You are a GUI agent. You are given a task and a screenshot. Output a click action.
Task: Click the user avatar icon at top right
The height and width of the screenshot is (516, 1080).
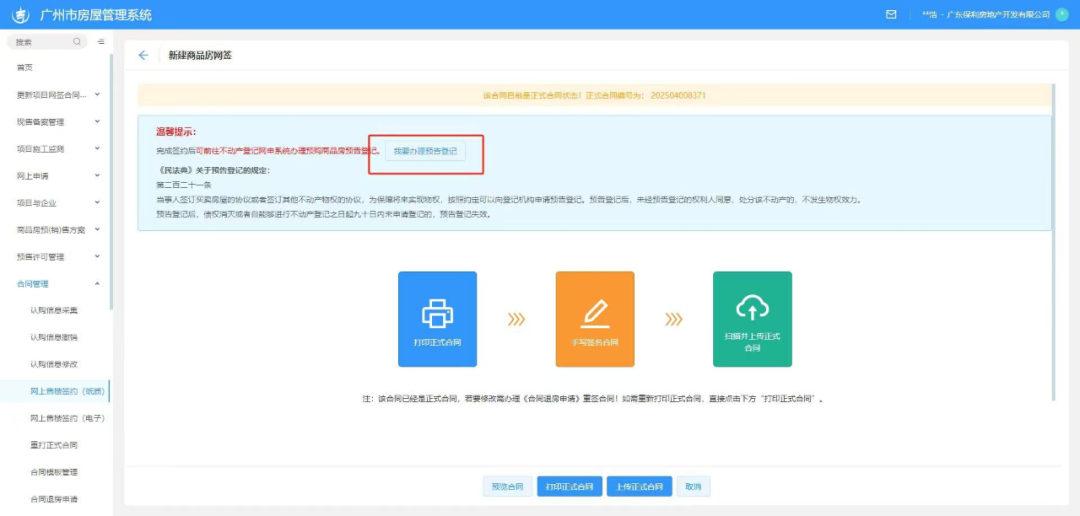coord(1062,14)
